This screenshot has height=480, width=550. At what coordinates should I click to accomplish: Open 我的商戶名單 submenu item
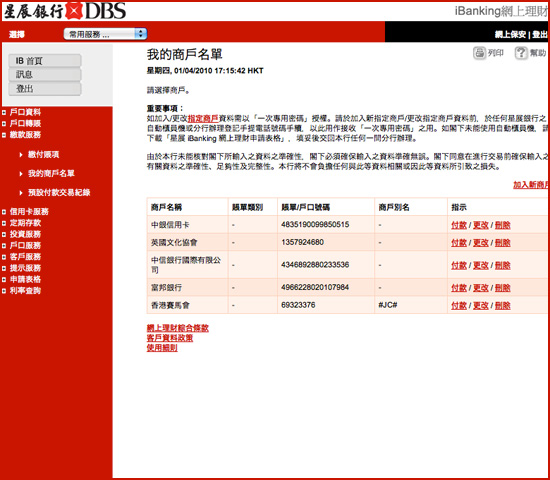click(x=51, y=173)
